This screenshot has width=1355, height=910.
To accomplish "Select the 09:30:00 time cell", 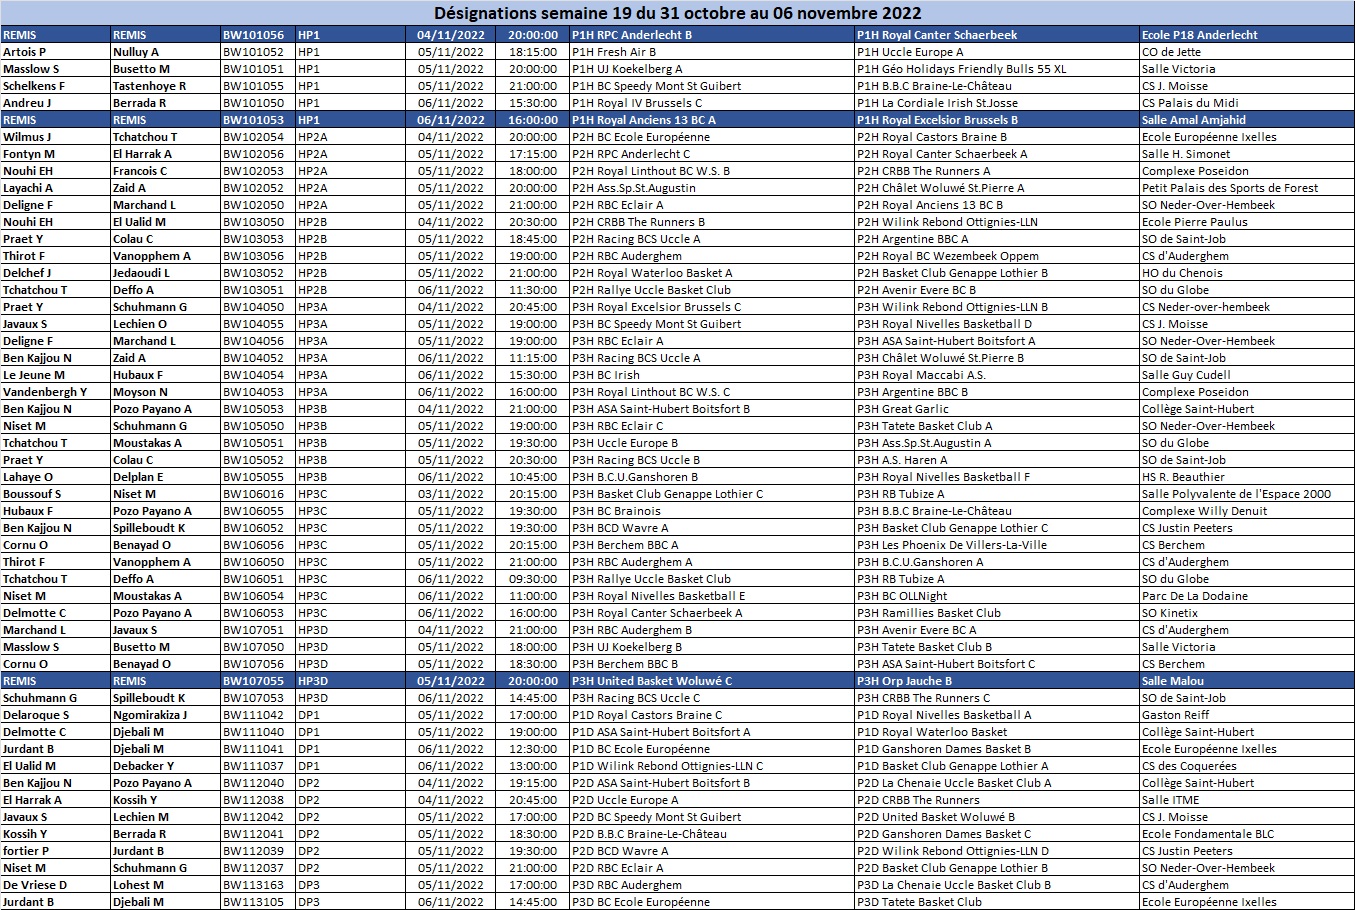I will coord(533,579).
